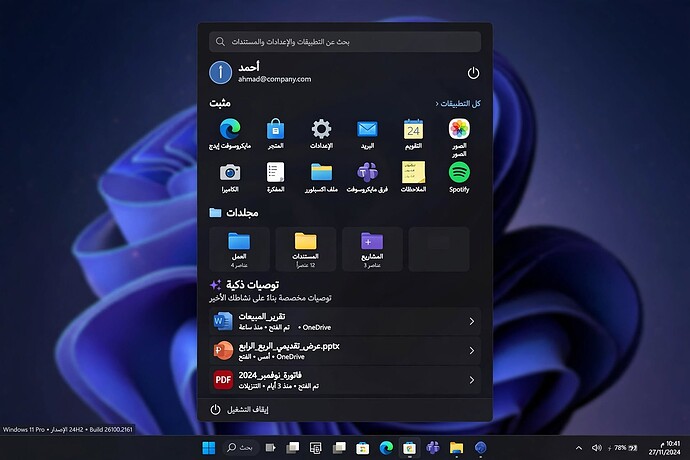Open the File Explorer pinned app tile
This screenshot has width=690, height=460.
coord(321,173)
